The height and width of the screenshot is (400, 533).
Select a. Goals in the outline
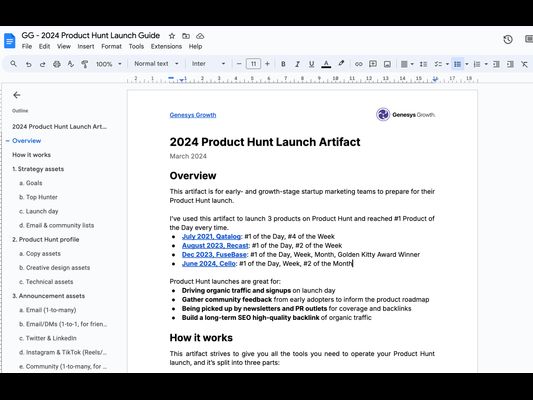tap(31, 183)
